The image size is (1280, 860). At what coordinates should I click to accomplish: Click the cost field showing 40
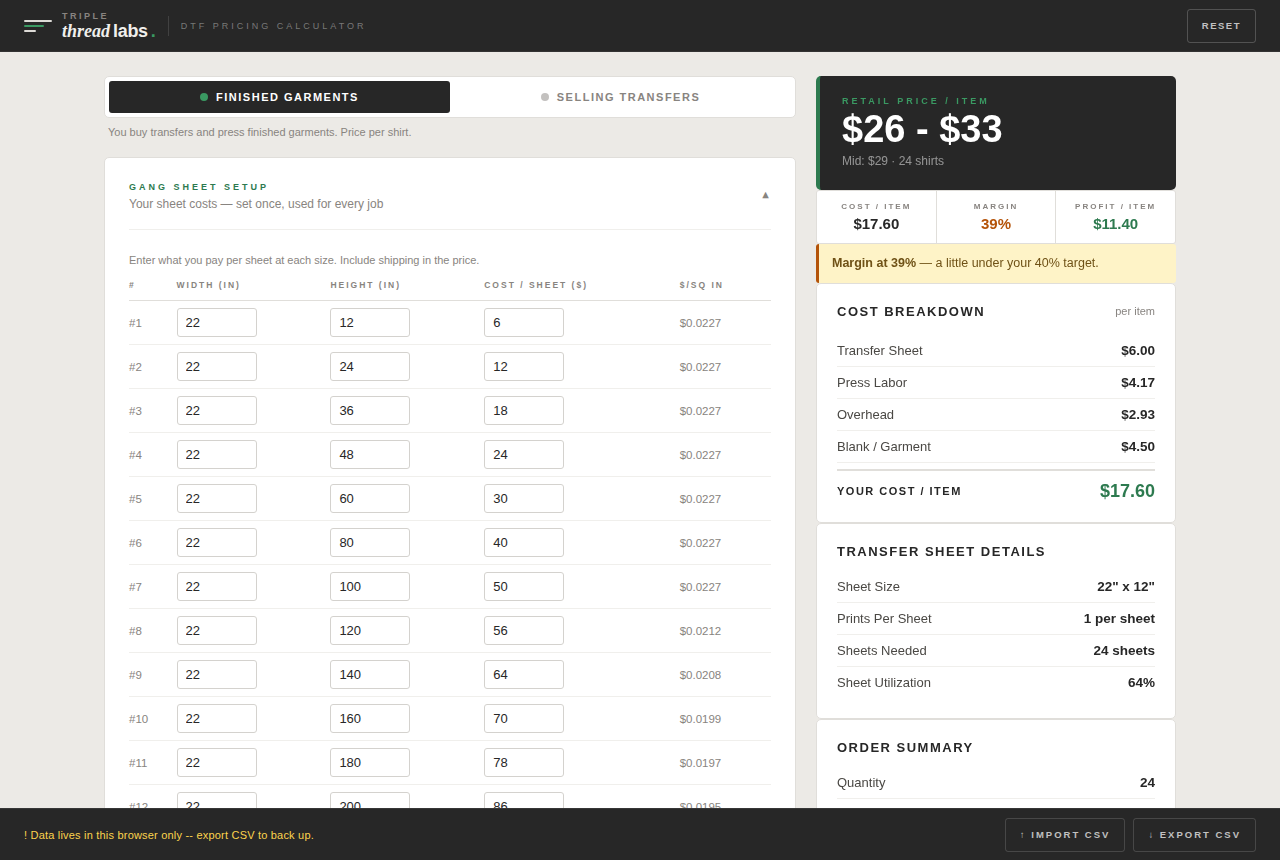(524, 543)
